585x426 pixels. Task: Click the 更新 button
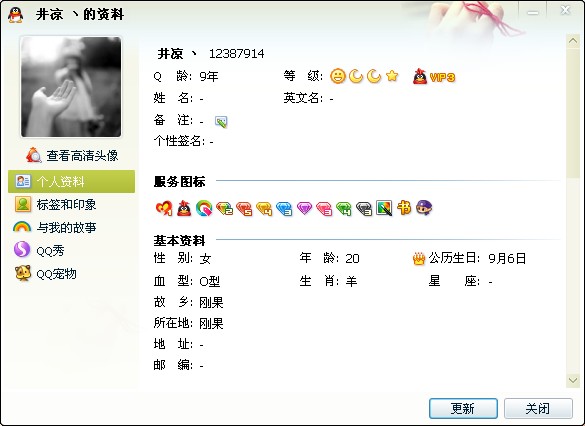[x=463, y=408]
